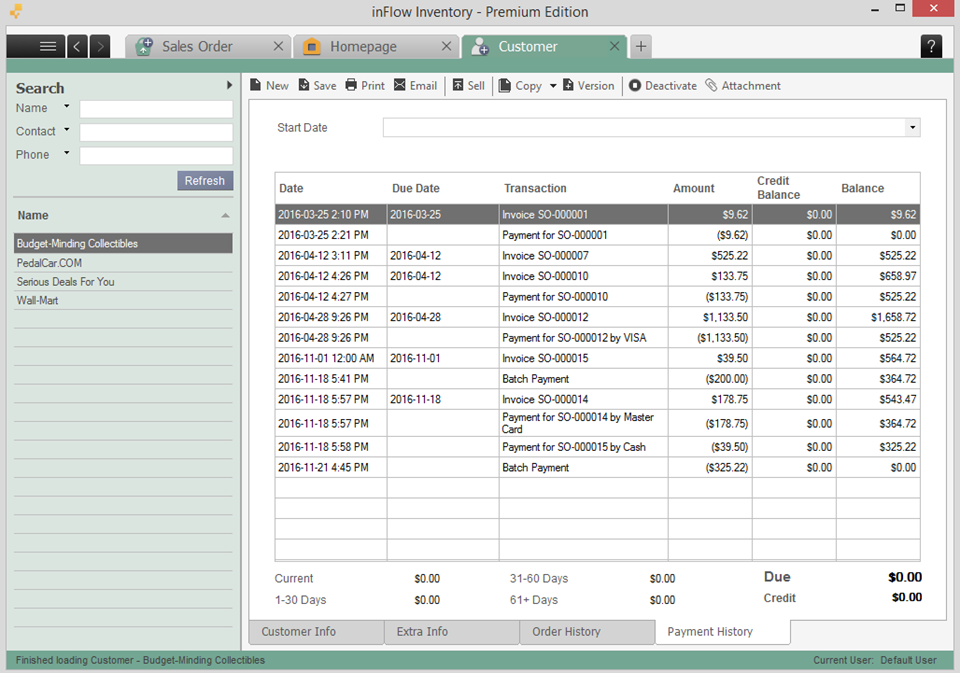960x673 pixels.
Task: Go back with the left arrow button
Action: (77, 47)
